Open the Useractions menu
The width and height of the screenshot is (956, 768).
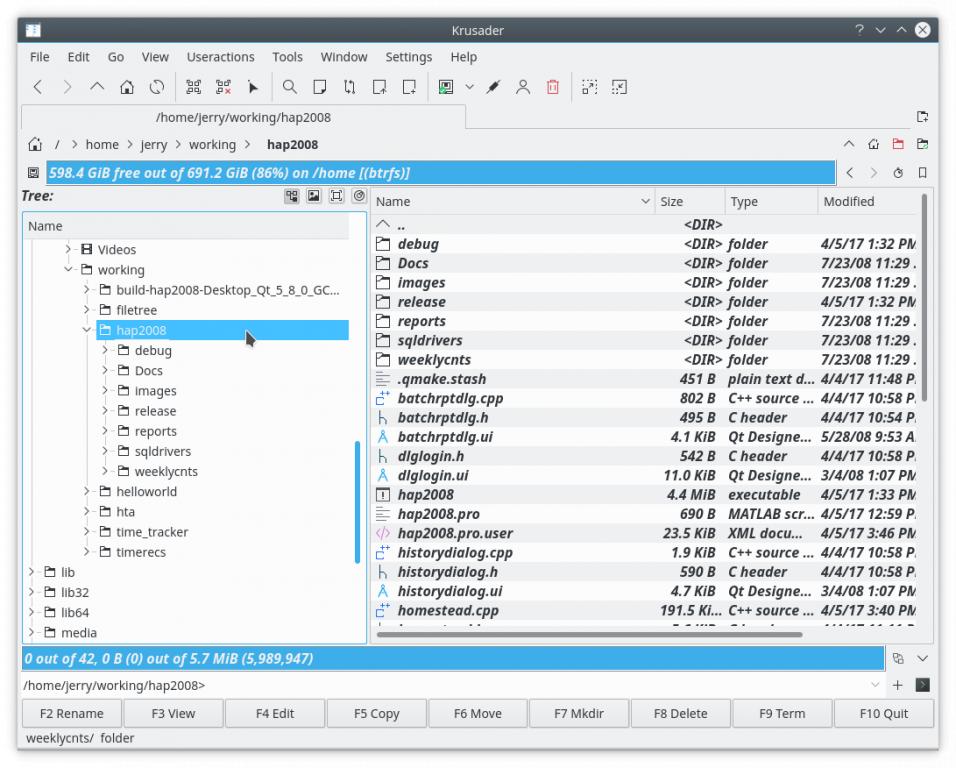tap(220, 57)
